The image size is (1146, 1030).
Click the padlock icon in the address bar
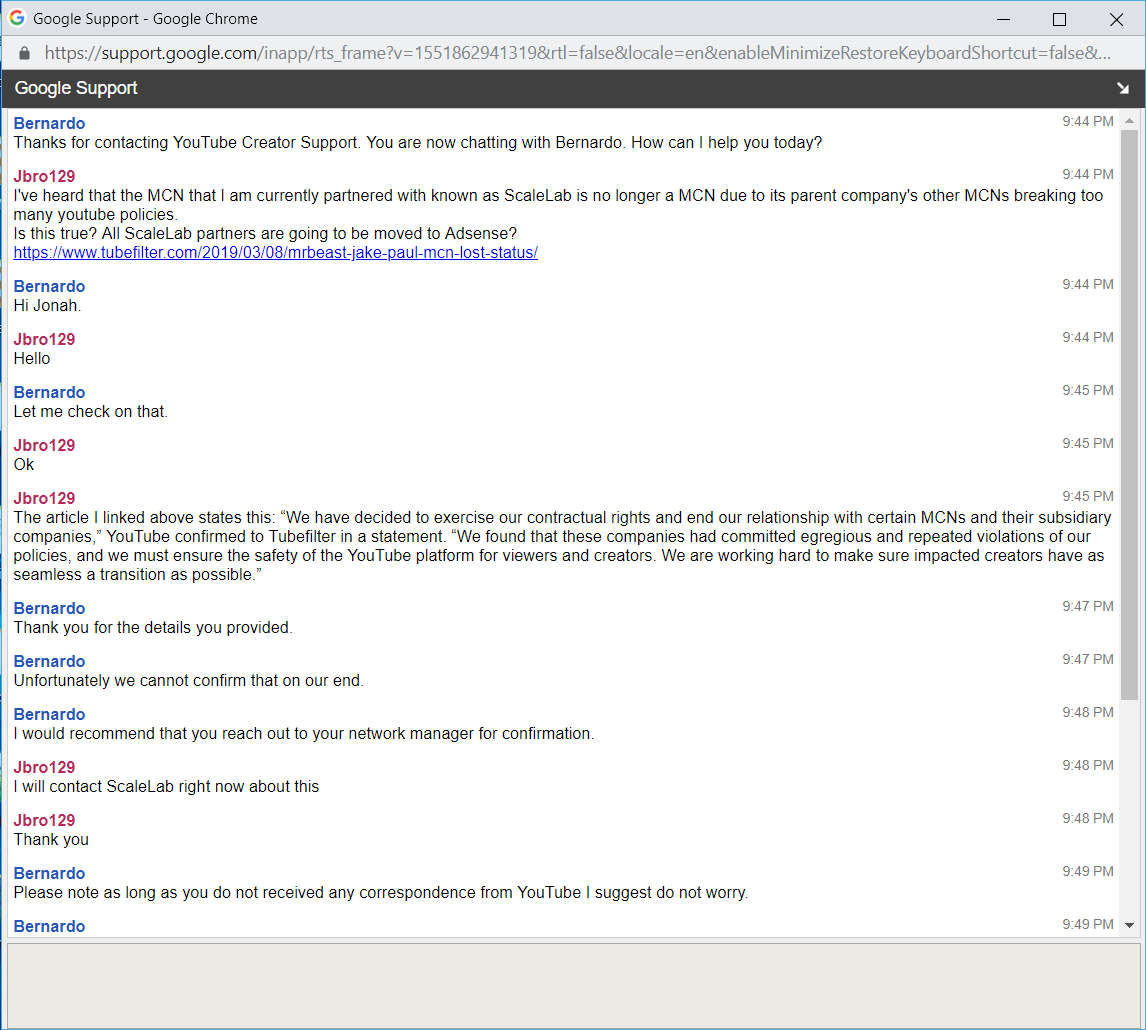click(24, 53)
